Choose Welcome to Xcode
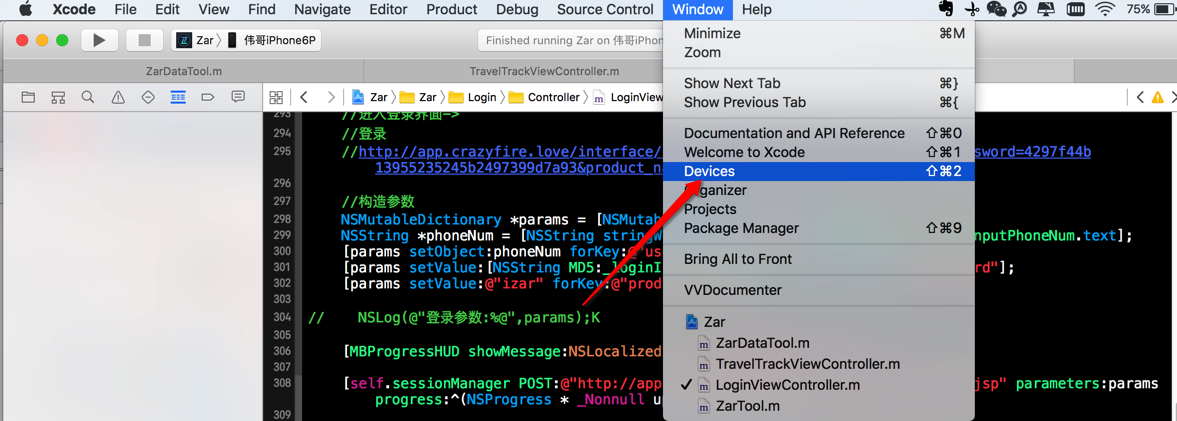 point(819,152)
